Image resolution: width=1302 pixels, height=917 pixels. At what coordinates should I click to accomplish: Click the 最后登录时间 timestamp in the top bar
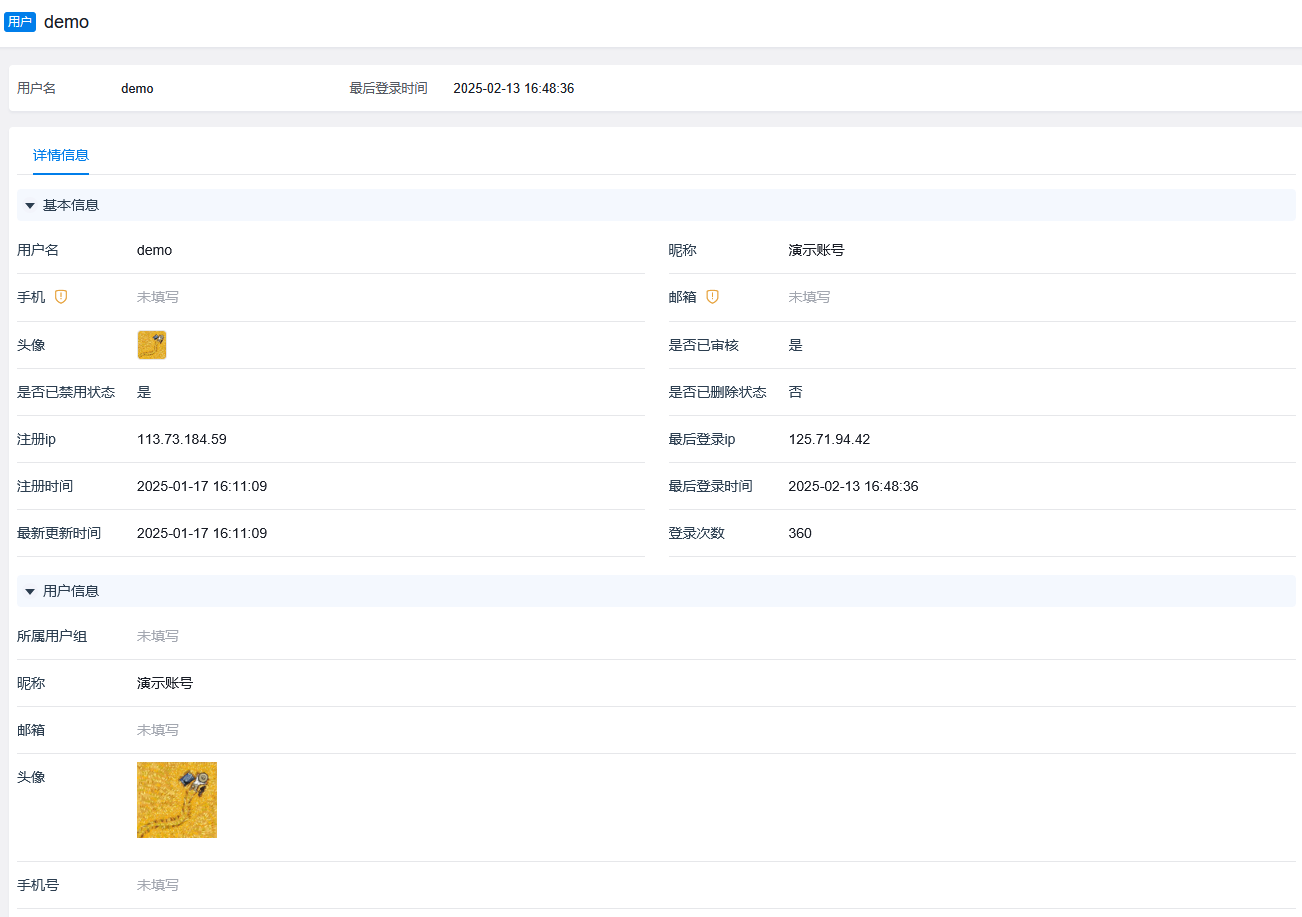coord(513,88)
